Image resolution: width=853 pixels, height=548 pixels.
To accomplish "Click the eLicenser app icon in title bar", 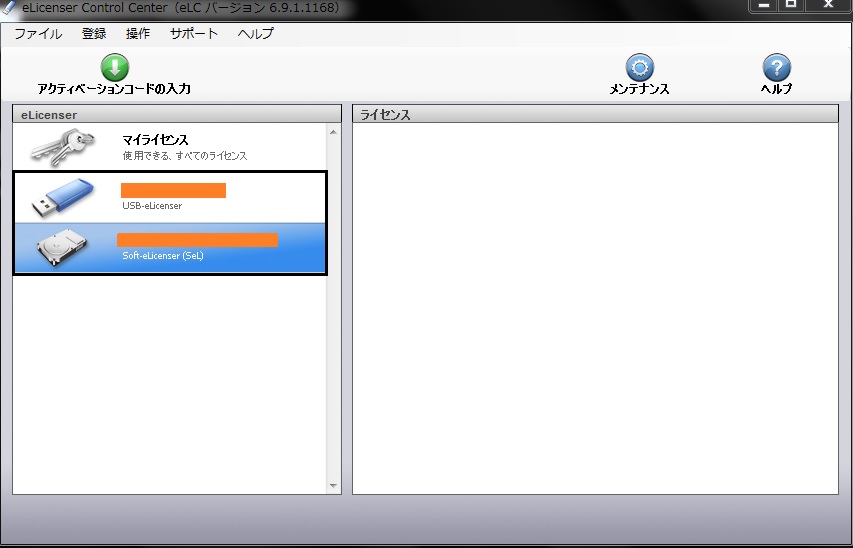I will [x=9, y=8].
